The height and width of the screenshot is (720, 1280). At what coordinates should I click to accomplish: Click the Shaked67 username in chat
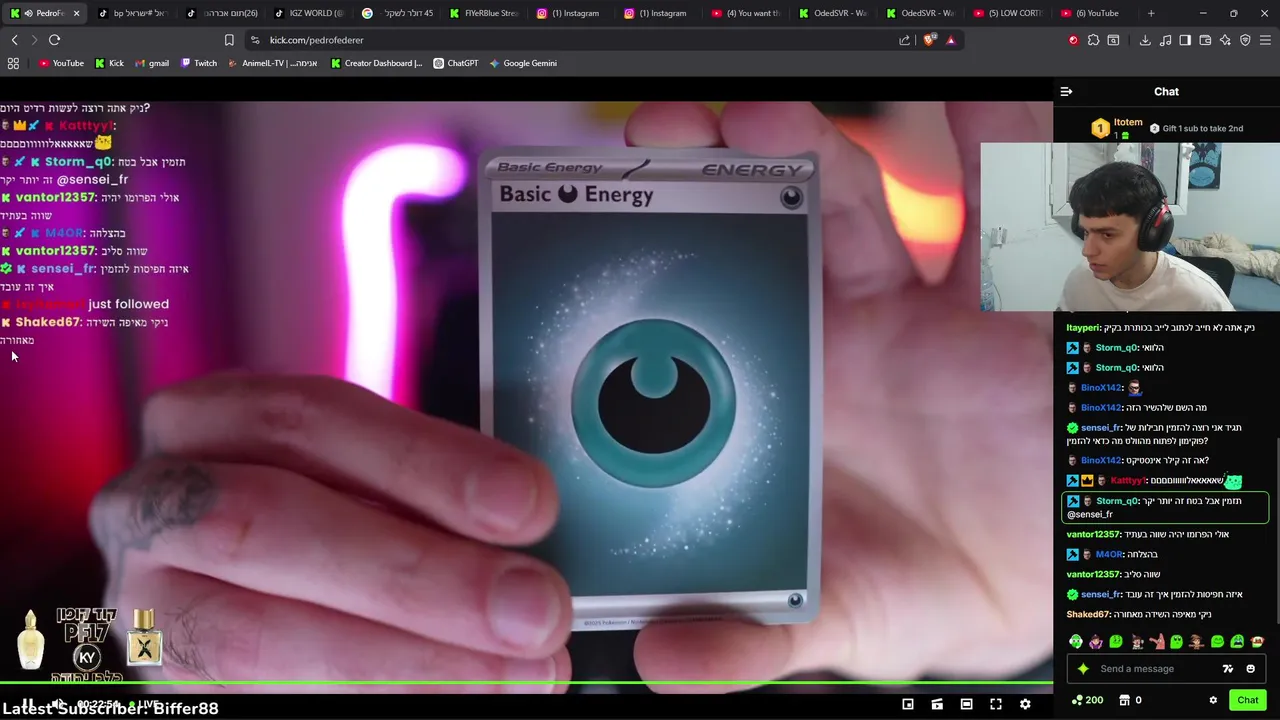point(1088,614)
